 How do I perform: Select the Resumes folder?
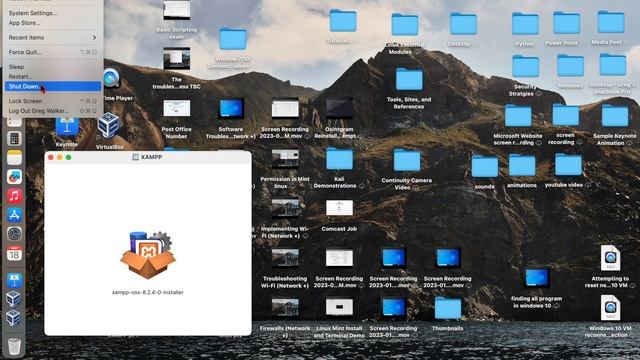[570, 65]
